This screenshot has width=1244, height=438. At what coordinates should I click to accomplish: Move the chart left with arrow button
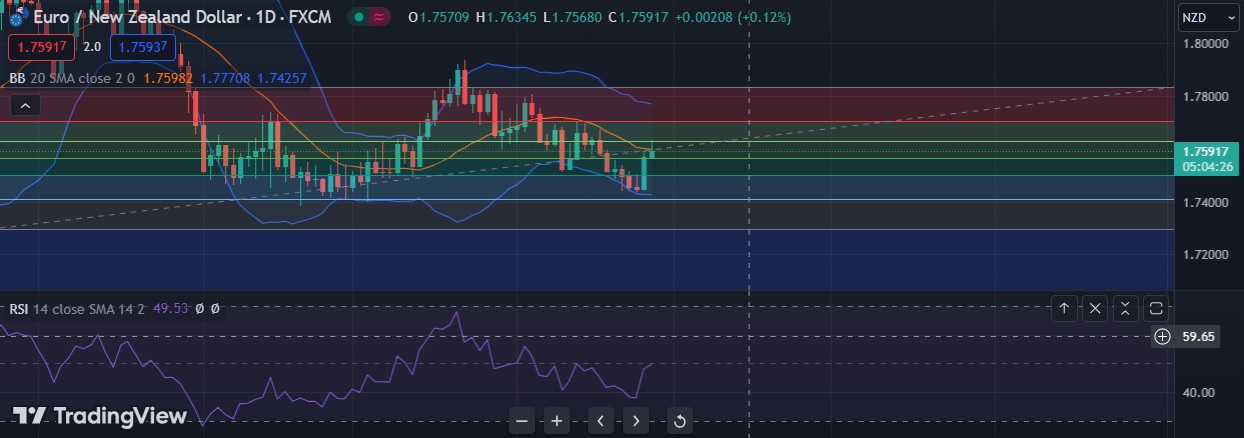pyautogui.click(x=600, y=421)
